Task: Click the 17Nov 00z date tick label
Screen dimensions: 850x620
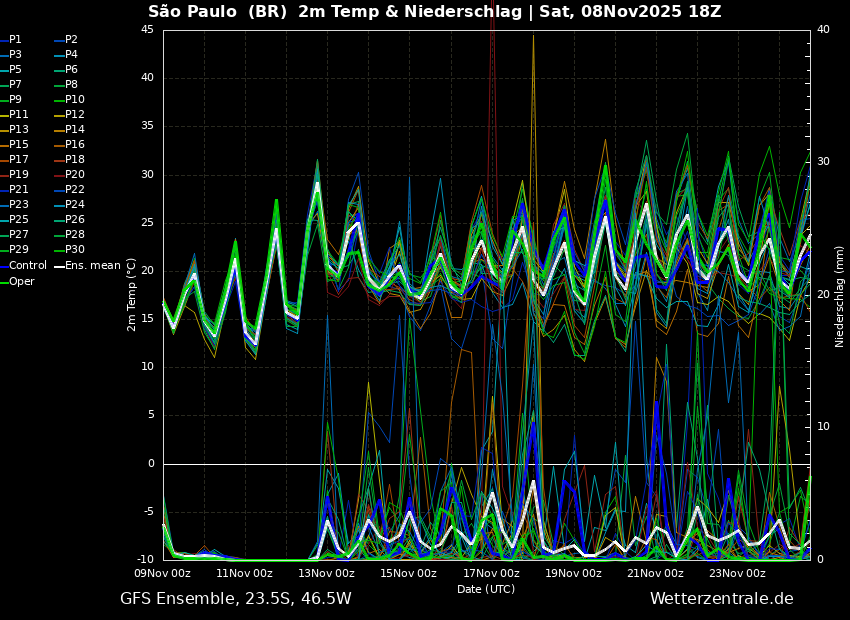Action: click(x=491, y=574)
